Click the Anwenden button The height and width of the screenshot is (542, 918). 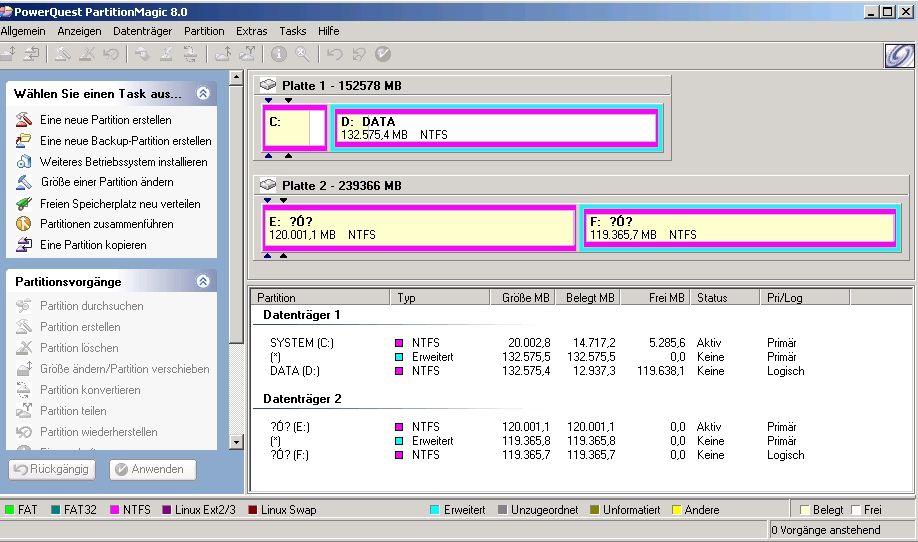pos(153,469)
